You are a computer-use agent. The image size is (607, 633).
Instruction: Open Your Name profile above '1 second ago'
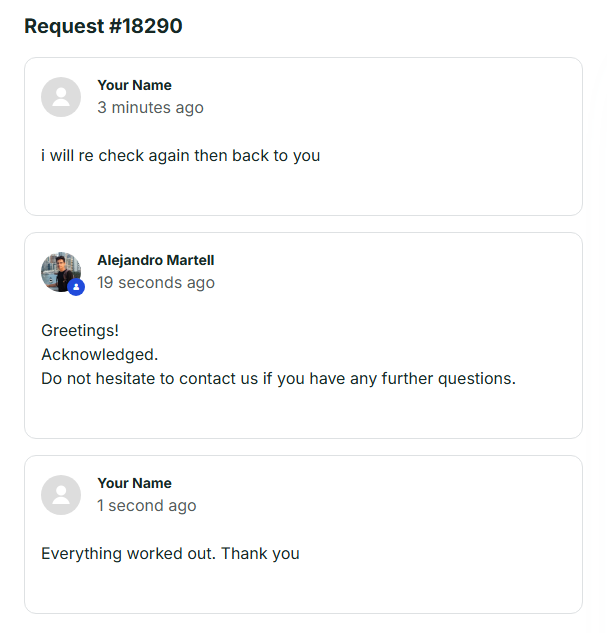[x=134, y=483]
